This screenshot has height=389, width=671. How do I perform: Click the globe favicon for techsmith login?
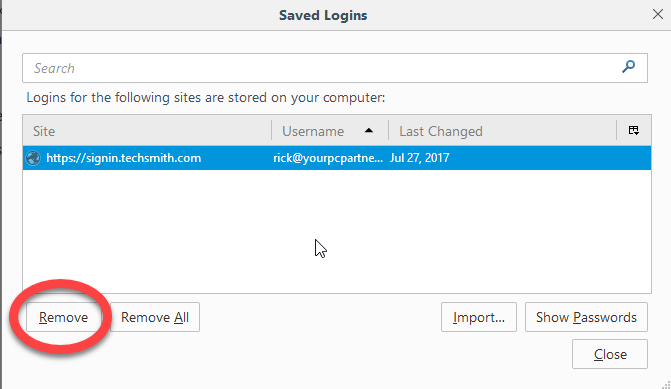click(33, 158)
